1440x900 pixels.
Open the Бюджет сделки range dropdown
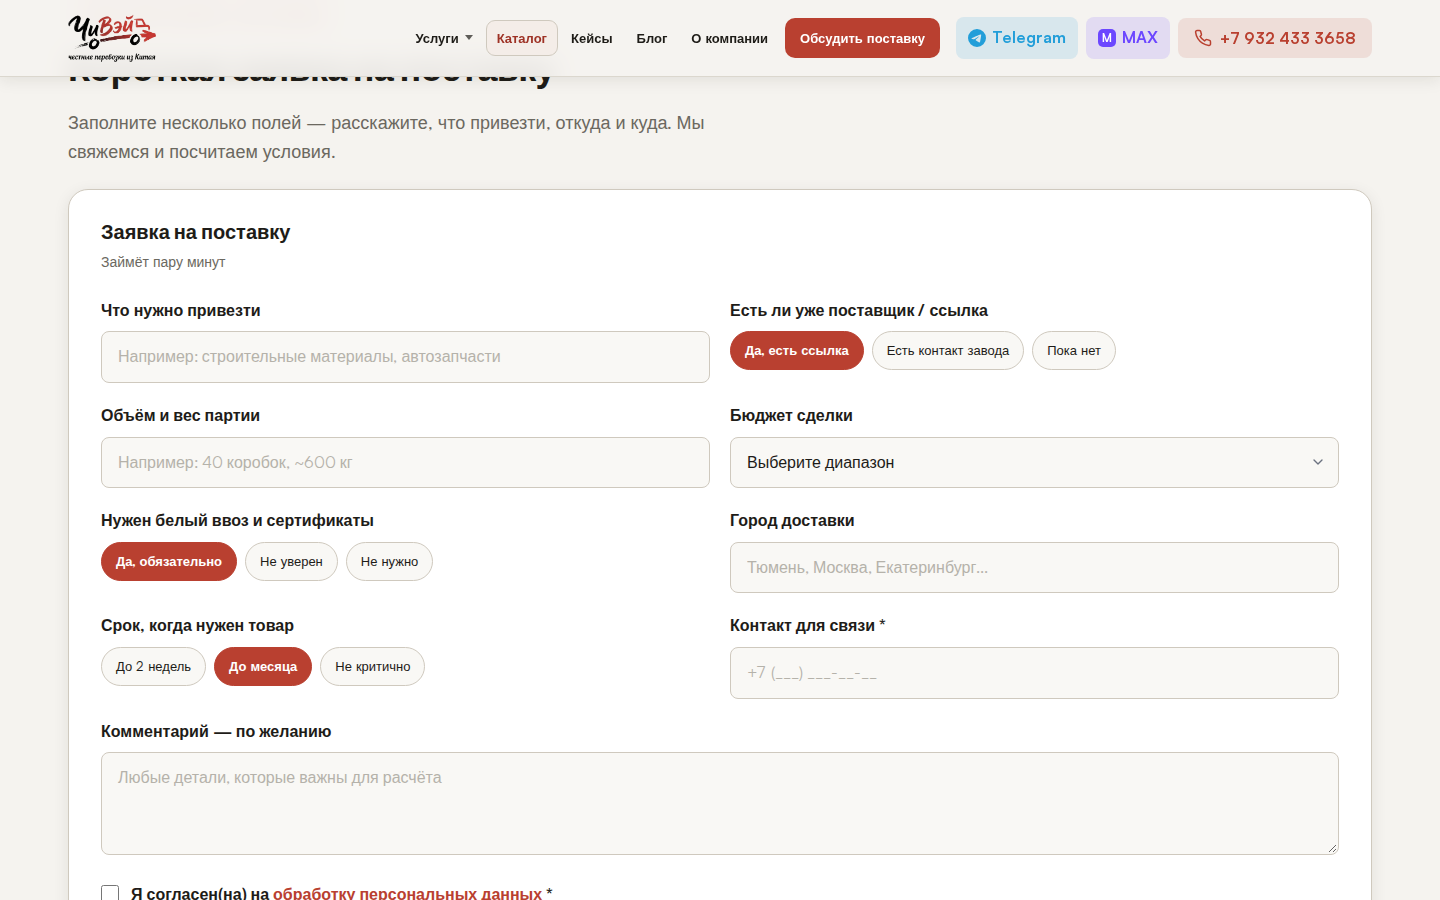click(x=1034, y=463)
